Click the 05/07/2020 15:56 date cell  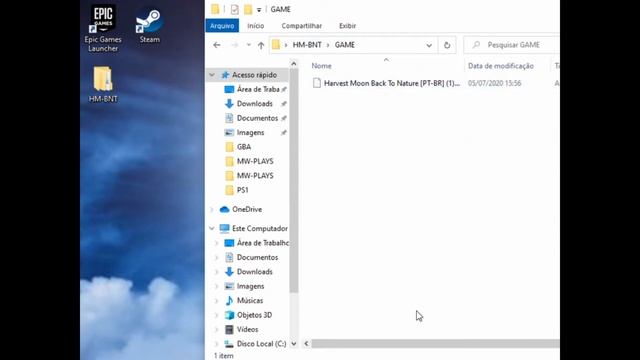[x=494, y=83]
